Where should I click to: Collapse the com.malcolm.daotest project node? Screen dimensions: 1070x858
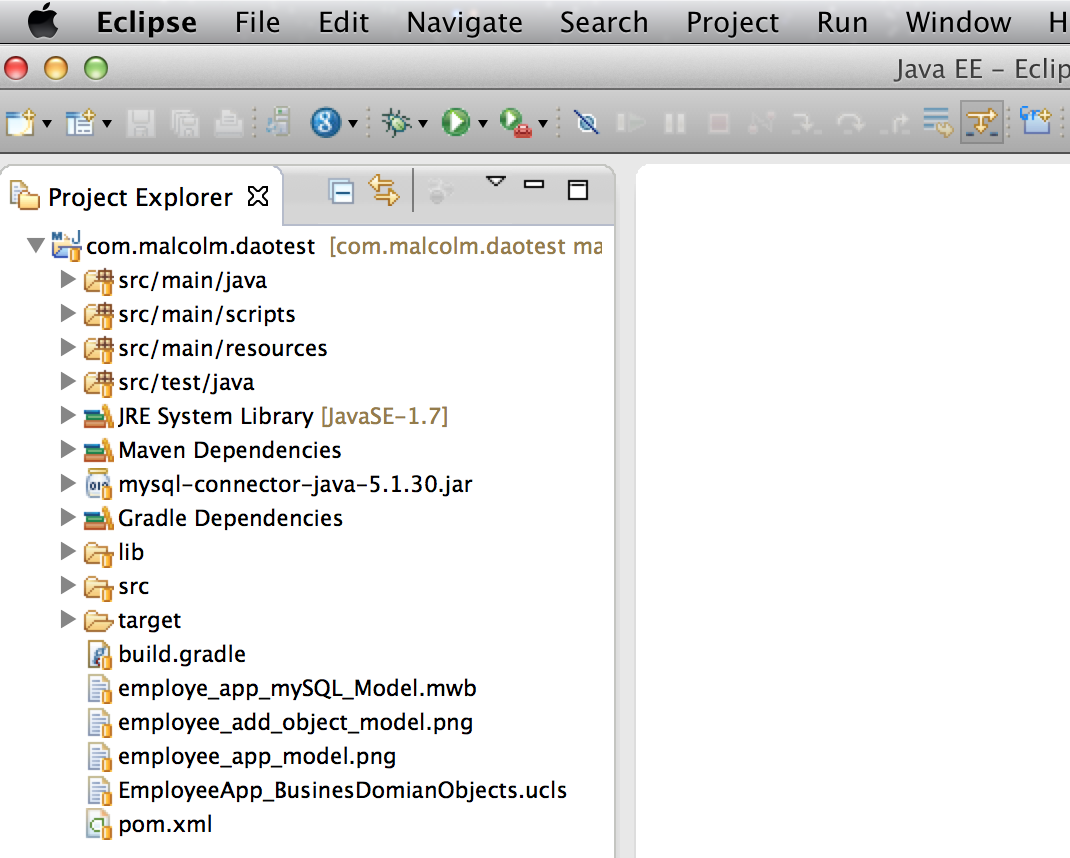point(35,246)
